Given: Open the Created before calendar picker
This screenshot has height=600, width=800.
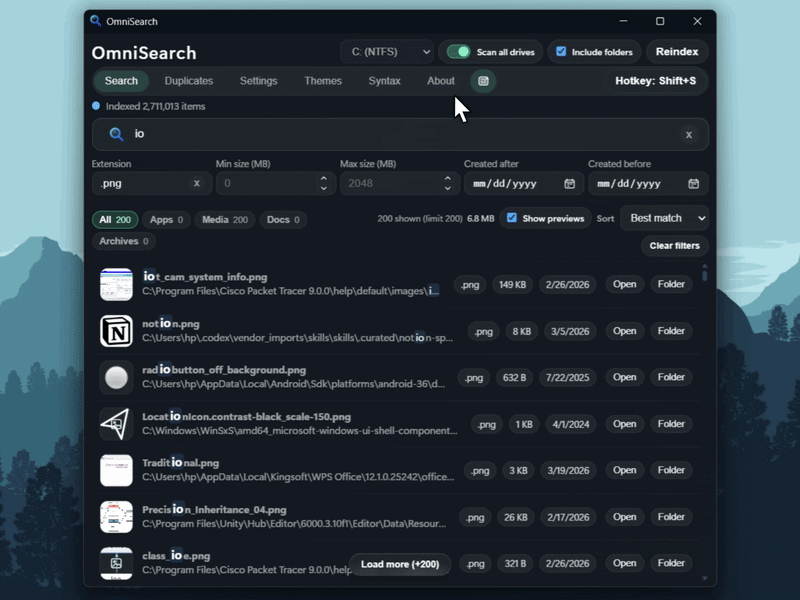Looking at the screenshot, I should (x=693, y=184).
